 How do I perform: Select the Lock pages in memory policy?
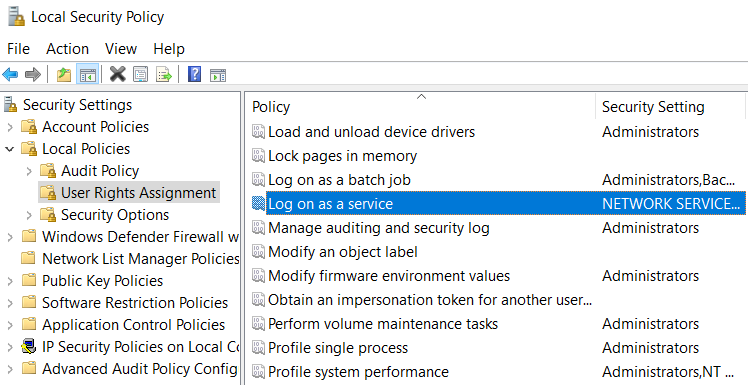pos(343,156)
